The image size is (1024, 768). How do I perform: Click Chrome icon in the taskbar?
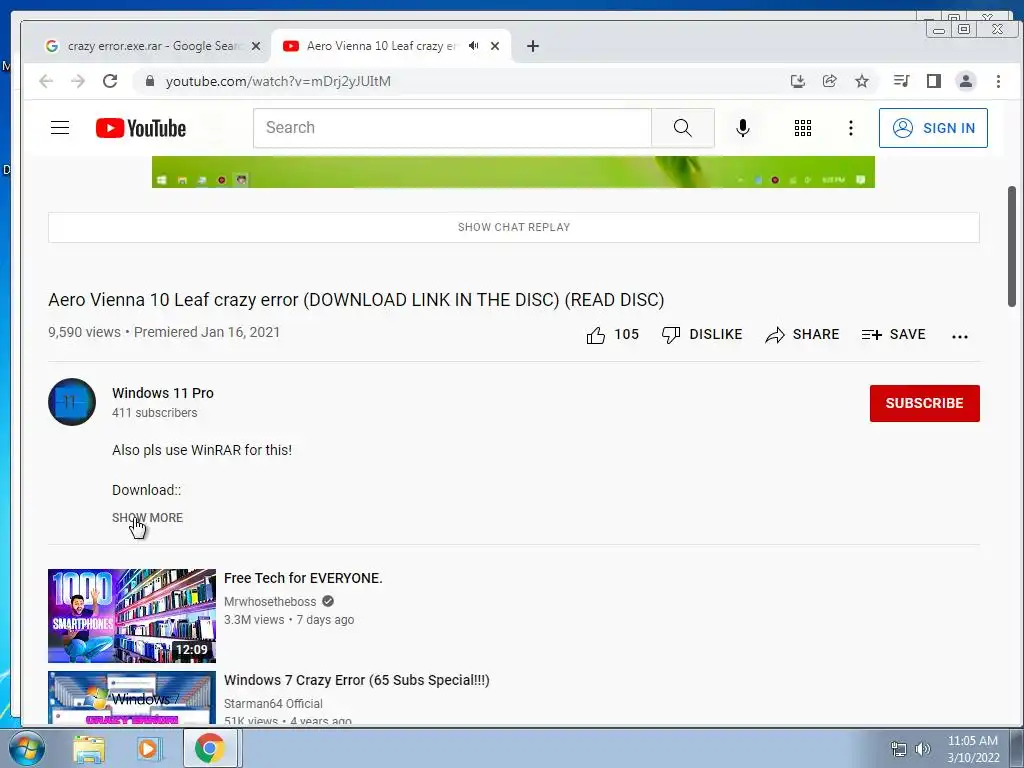[x=210, y=748]
